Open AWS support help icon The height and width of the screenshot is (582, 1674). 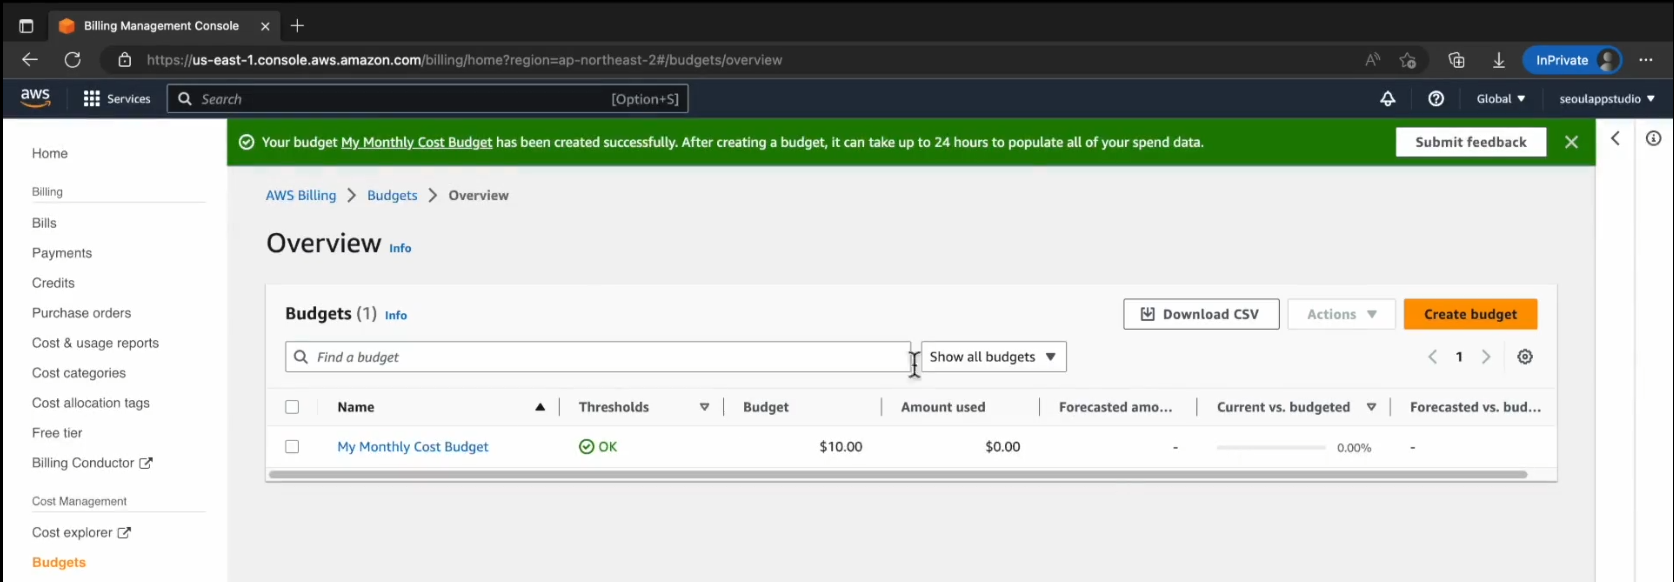(1436, 99)
